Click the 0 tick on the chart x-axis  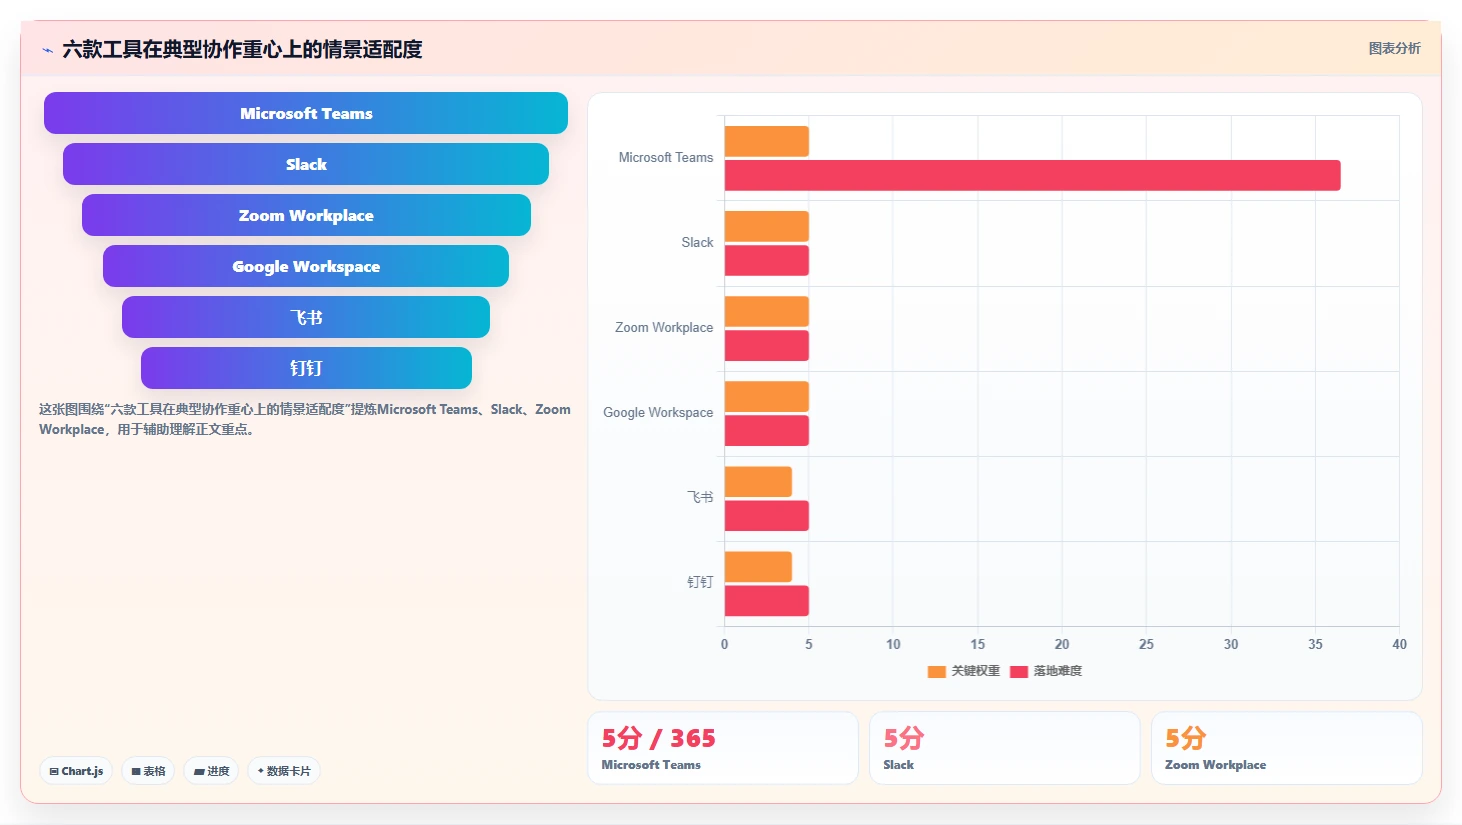[725, 644]
